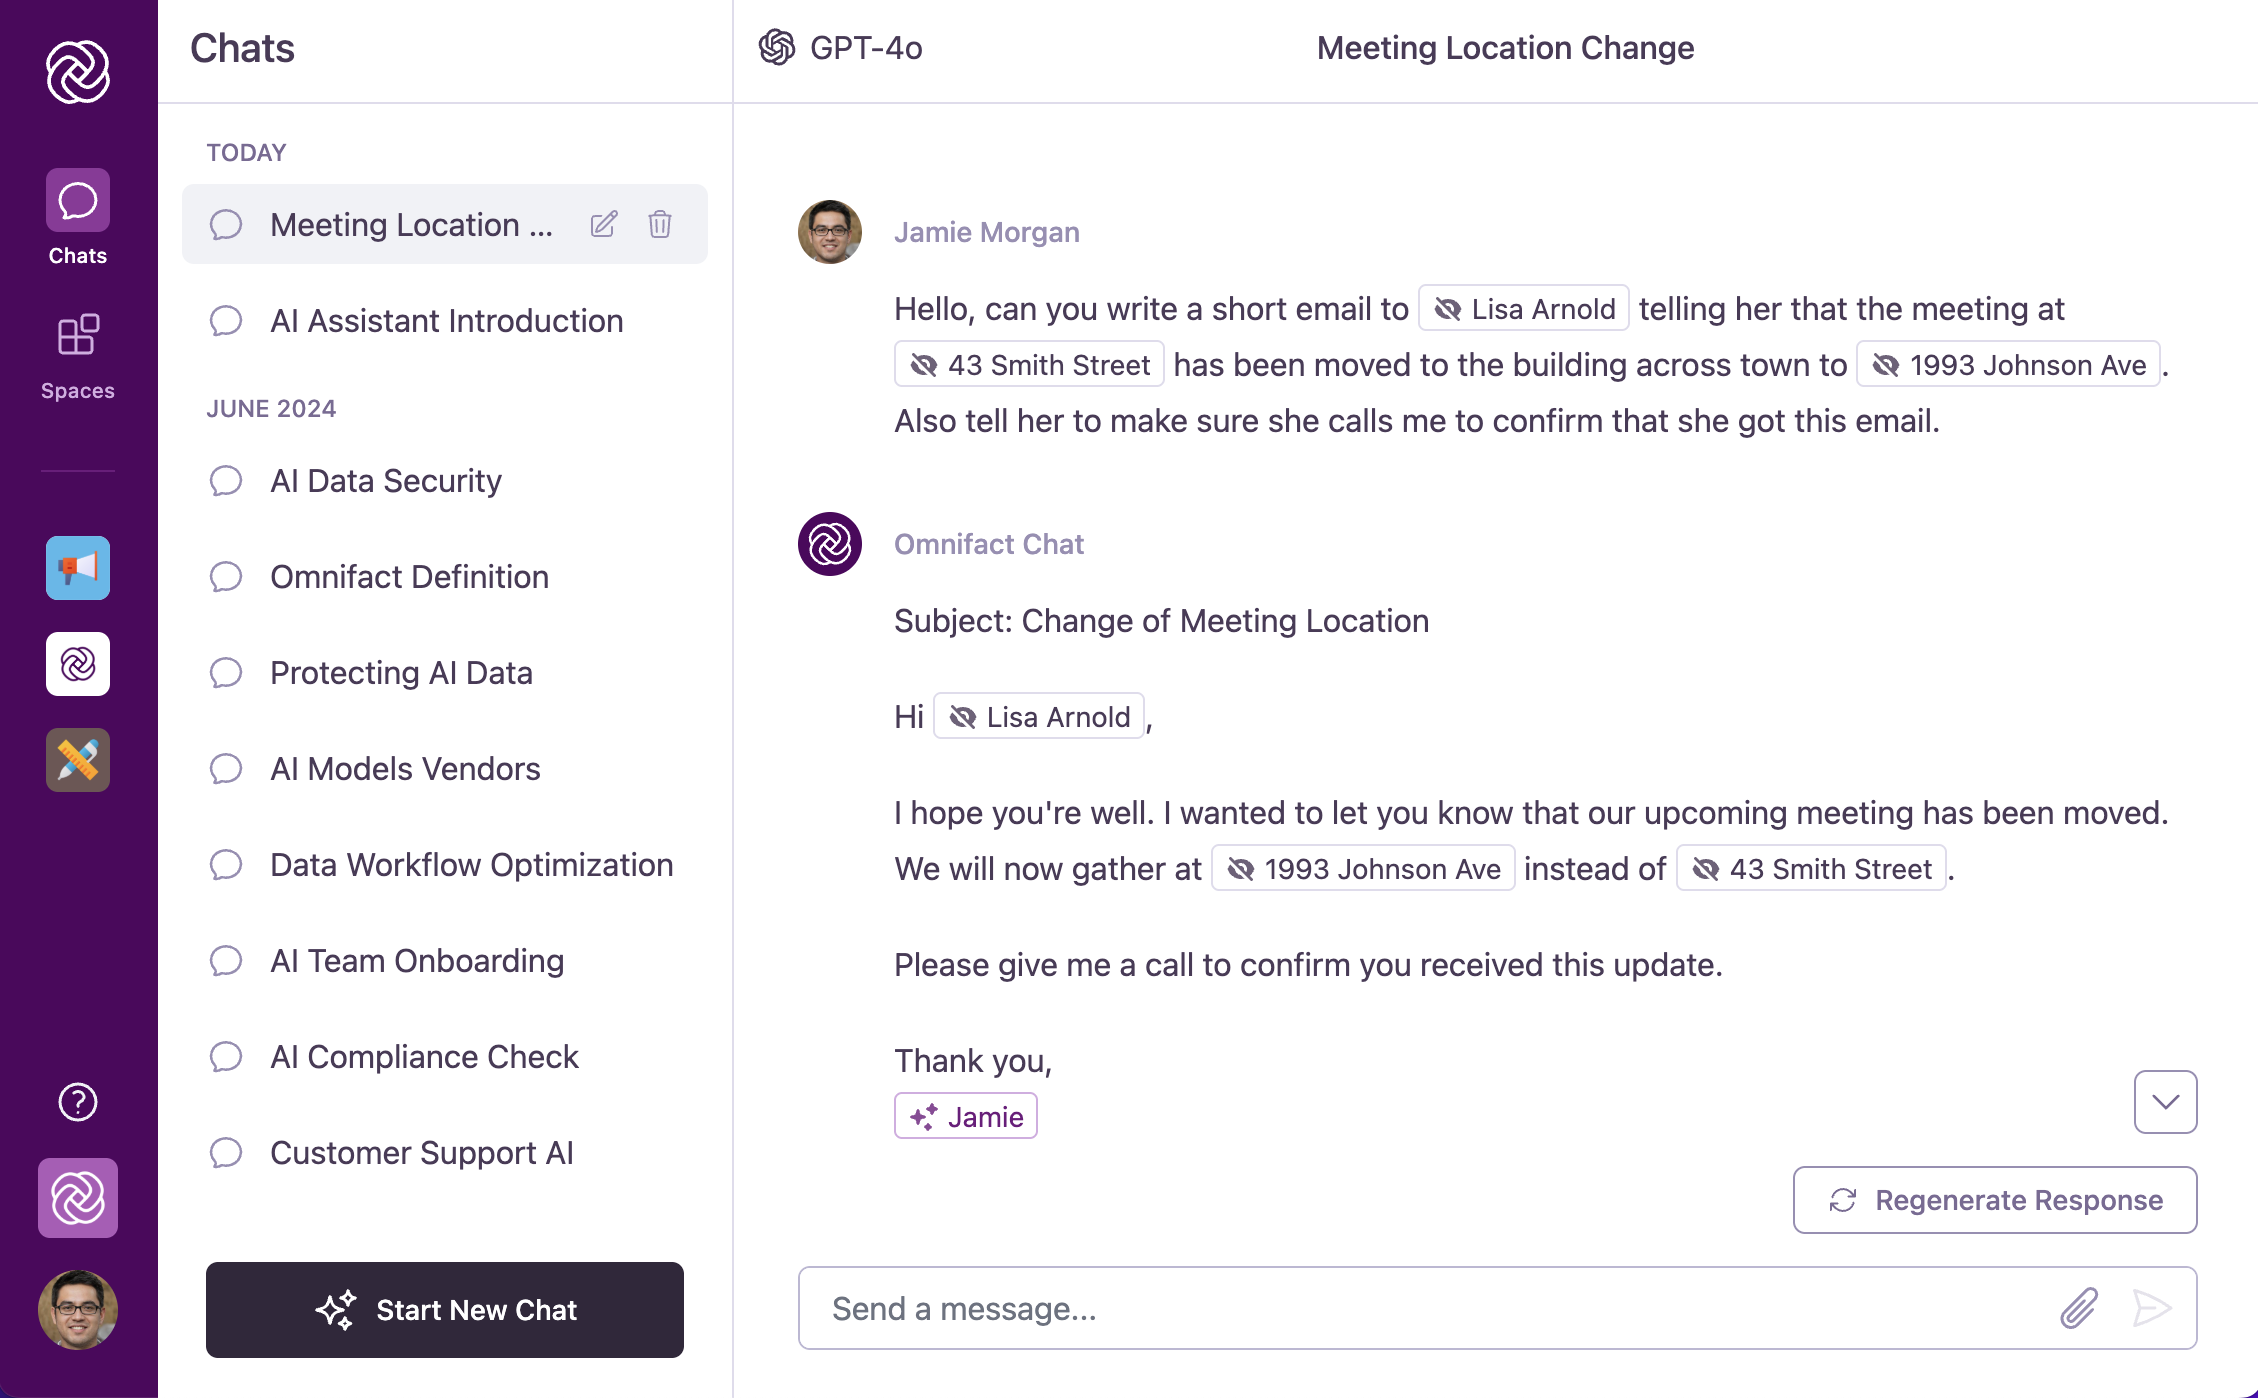Viewport: 2258px width, 1398px height.
Task: Delete the Meeting Location chat via trash icon
Action: (659, 224)
